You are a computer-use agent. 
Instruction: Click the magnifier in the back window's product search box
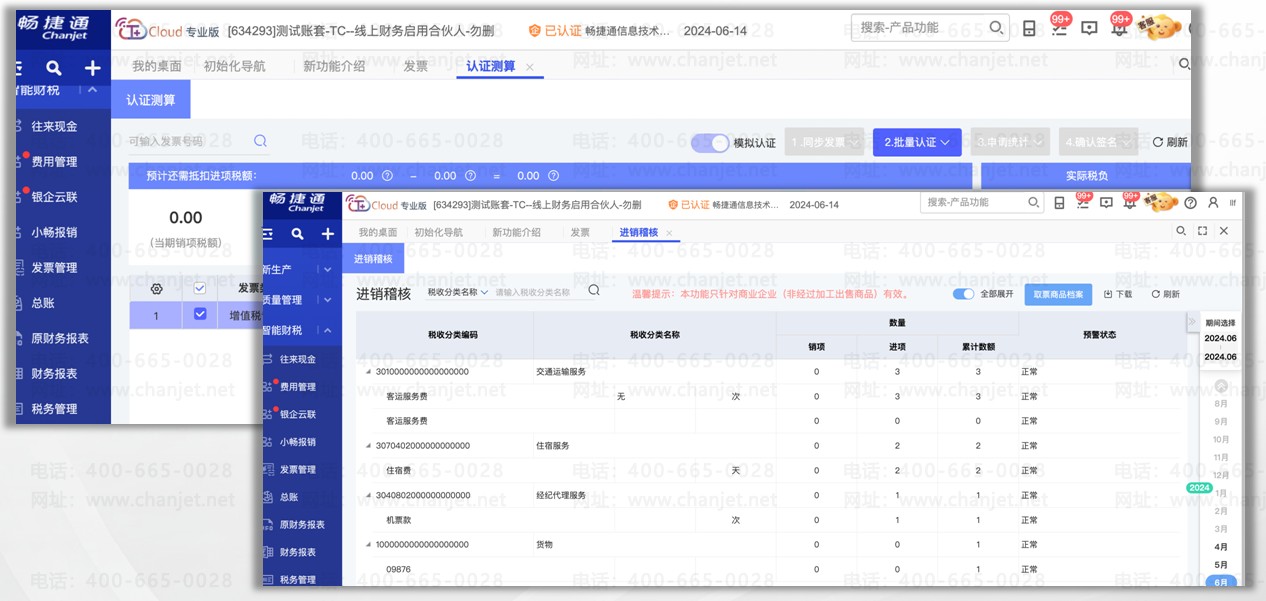tap(996, 28)
